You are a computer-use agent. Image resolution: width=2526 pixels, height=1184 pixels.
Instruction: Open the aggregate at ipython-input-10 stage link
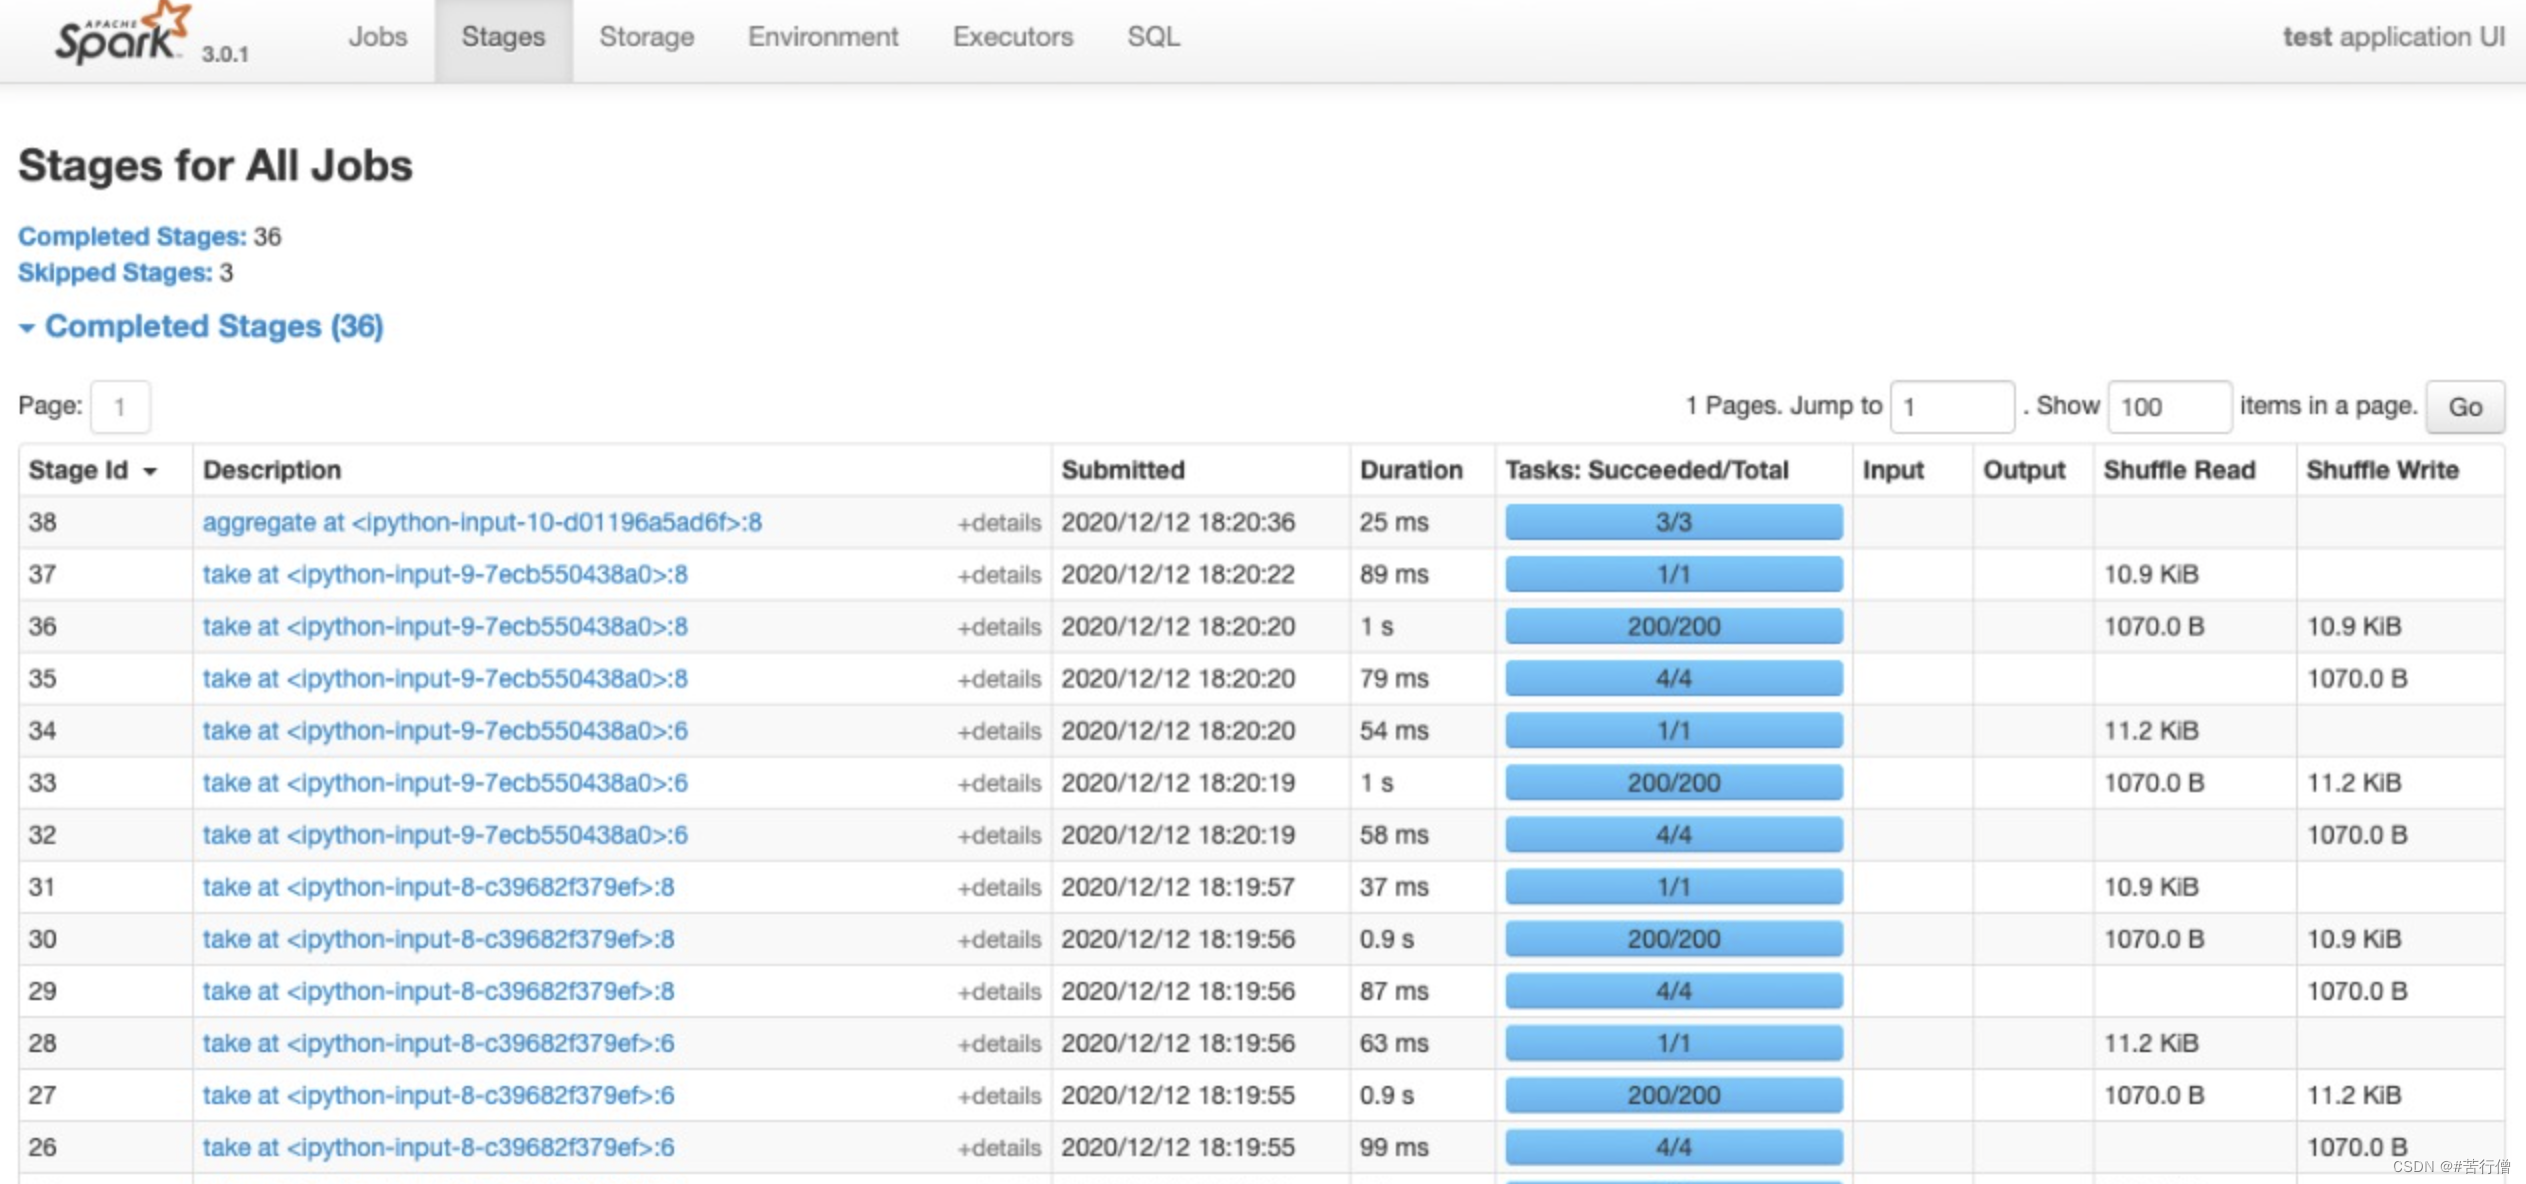(x=482, y=522)
